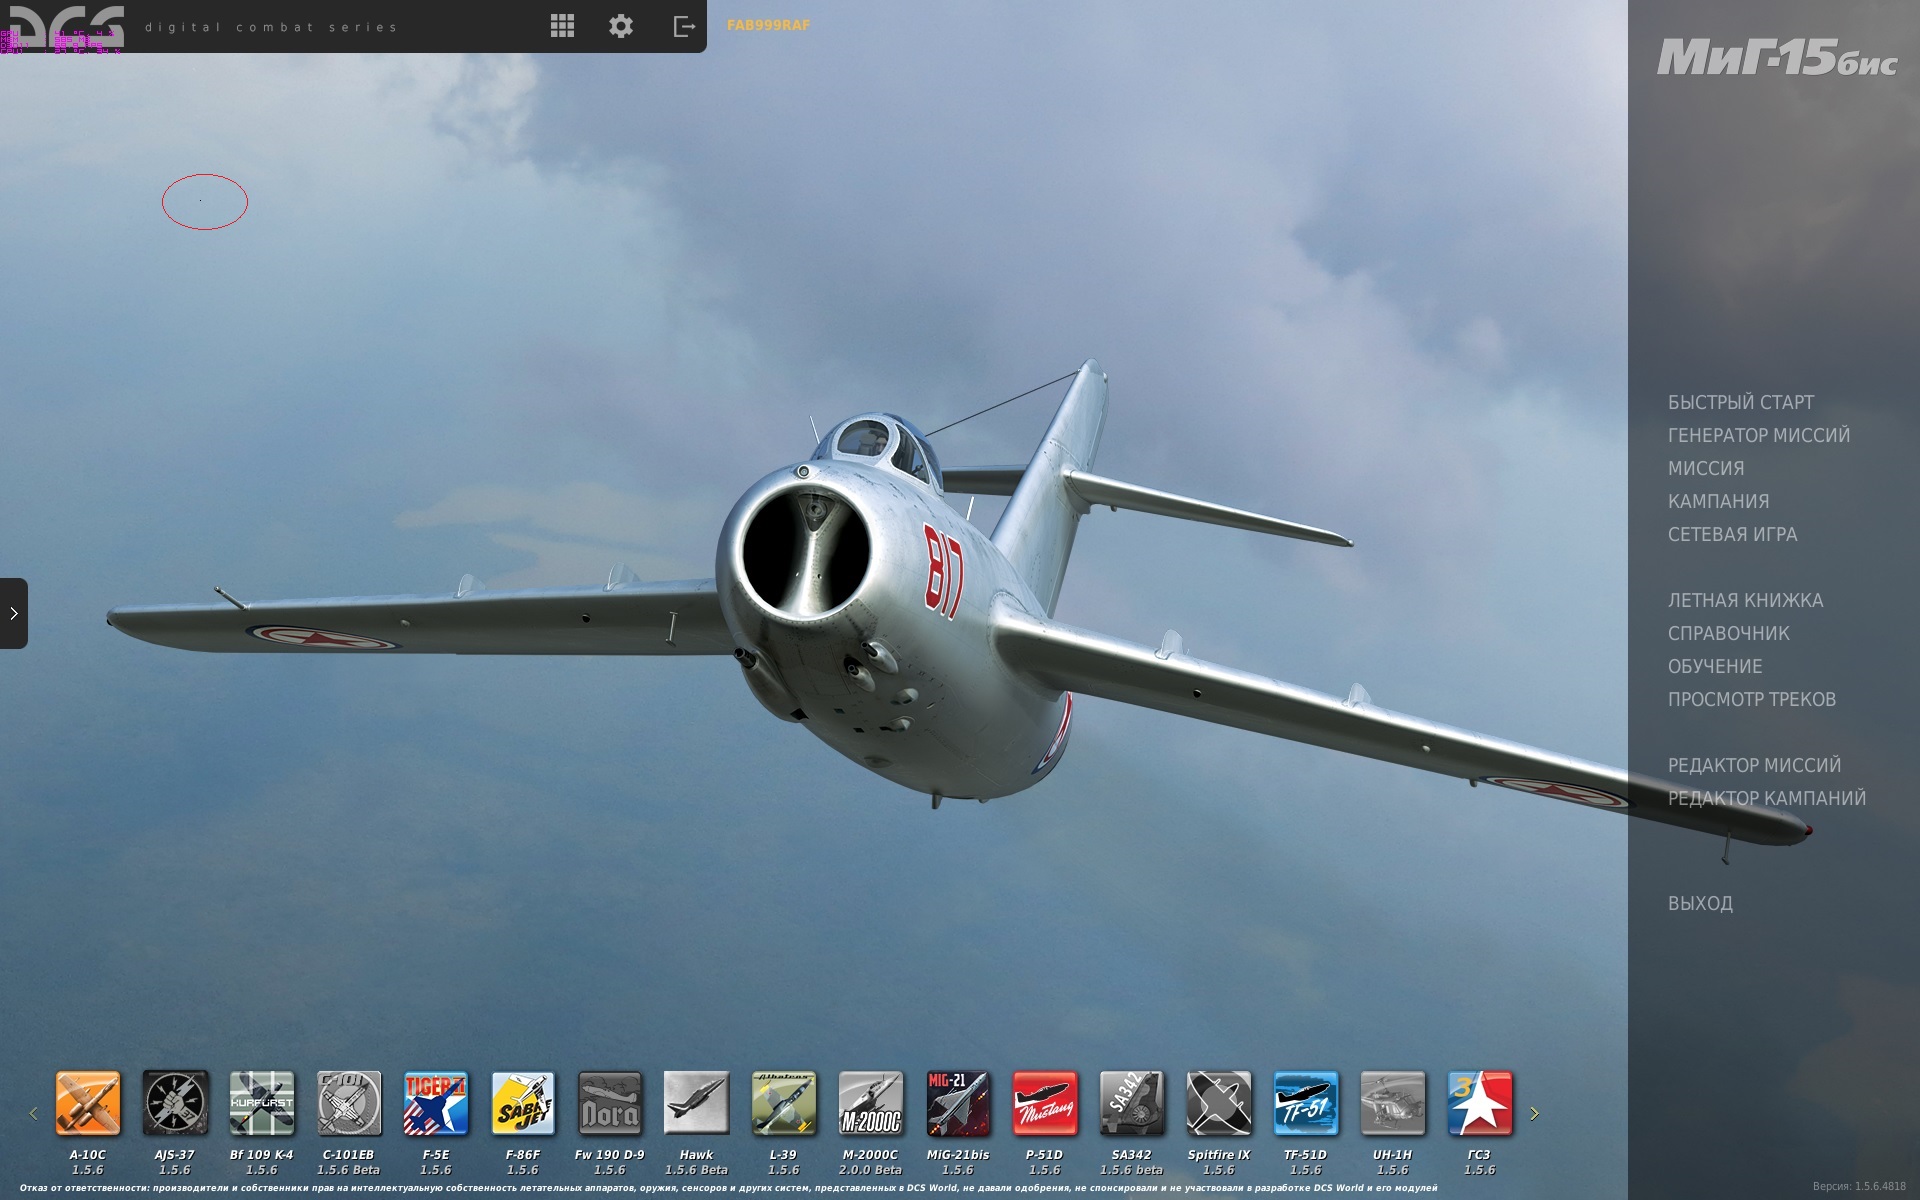Open СЕТЕВАЯ ИГРА menu item
The width and height of the screenshot is (1920, 1200).
[1732, 534]
